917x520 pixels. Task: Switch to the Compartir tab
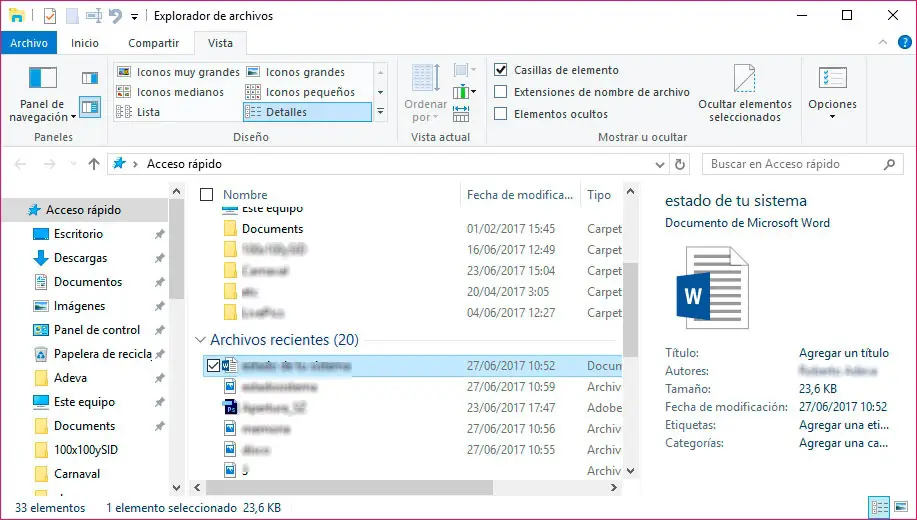(x=154, y=43)
